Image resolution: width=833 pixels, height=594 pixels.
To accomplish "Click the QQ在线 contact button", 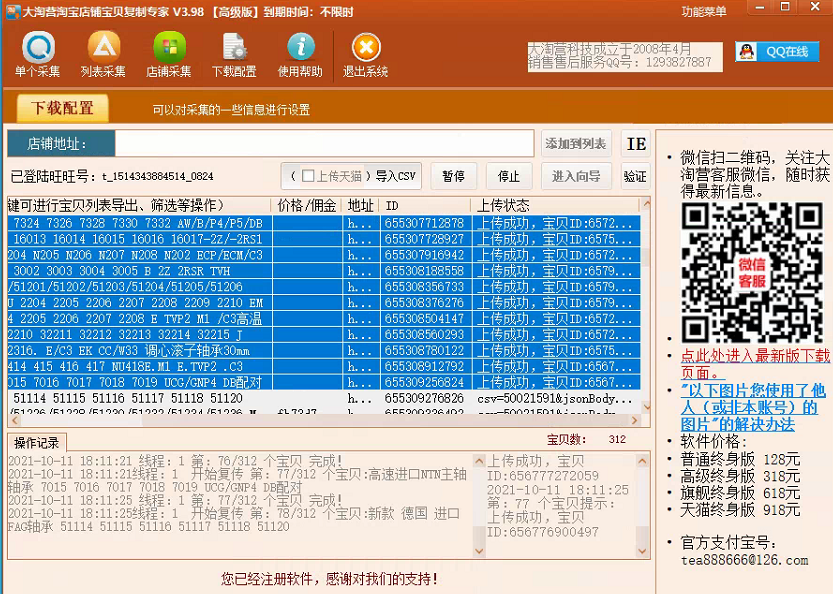I will coord(777,52).
